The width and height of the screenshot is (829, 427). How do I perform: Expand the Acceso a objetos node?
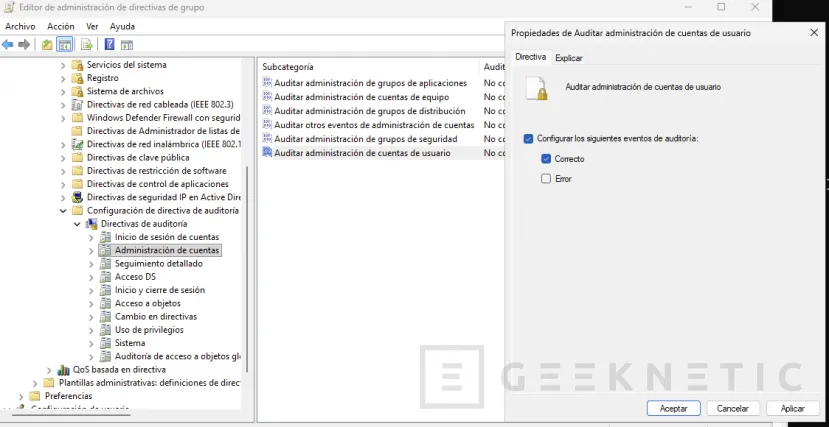point(91,303)
